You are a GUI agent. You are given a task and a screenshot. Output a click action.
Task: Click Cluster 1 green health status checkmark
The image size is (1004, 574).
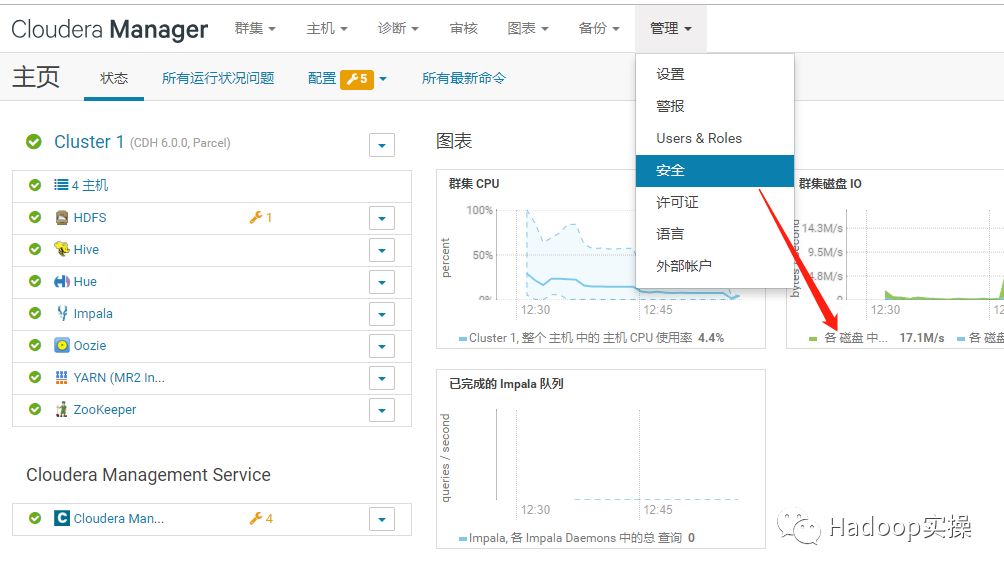tap(35, 143)
